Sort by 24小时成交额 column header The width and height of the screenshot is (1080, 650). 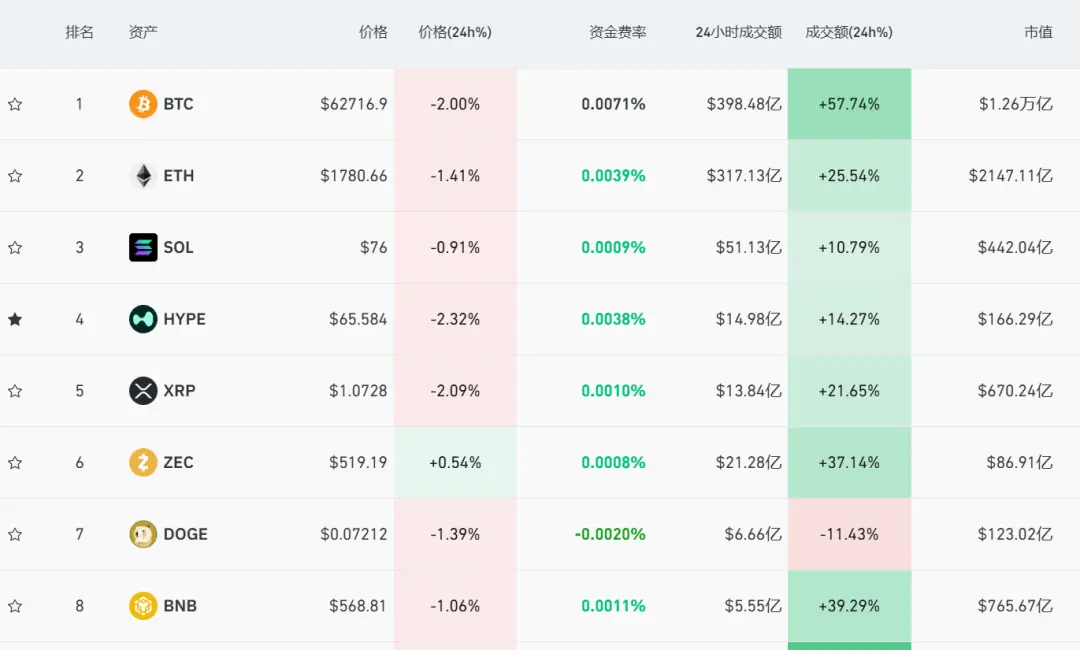(738, 32)
